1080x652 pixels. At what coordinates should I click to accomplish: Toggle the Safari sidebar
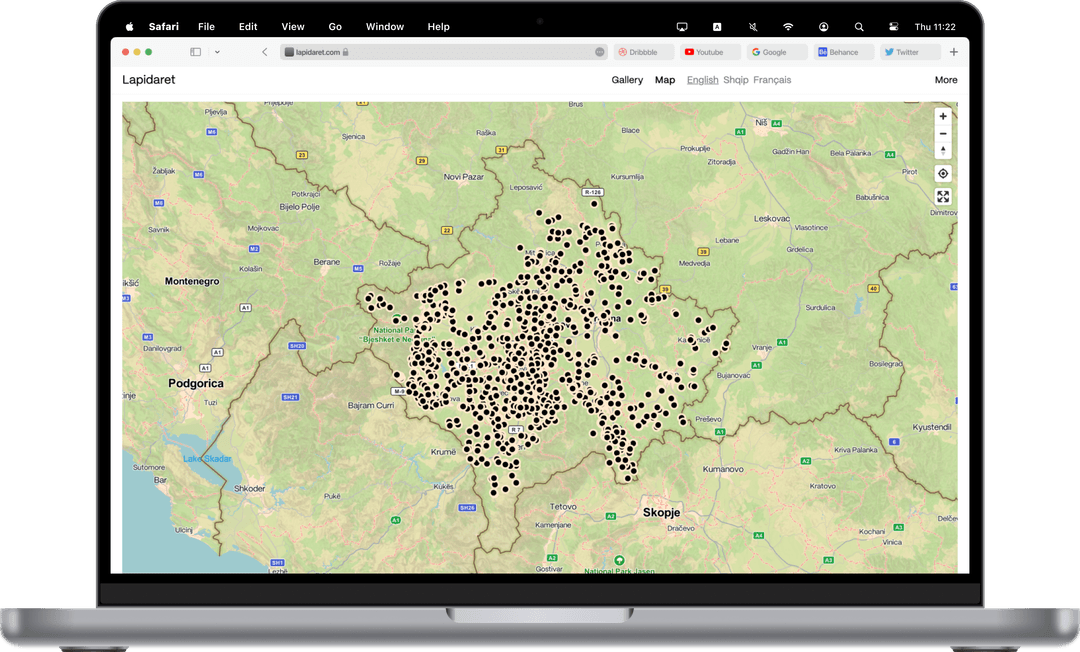tap(195, 52)
